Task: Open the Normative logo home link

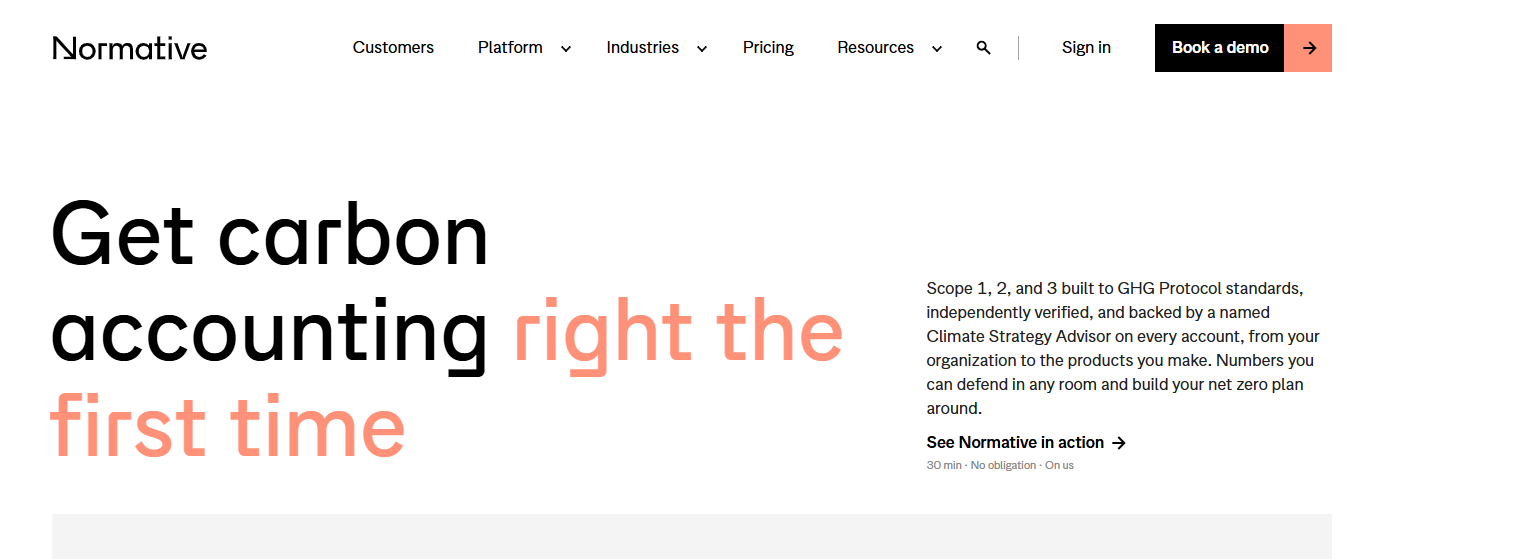Action: pos(130,48)
